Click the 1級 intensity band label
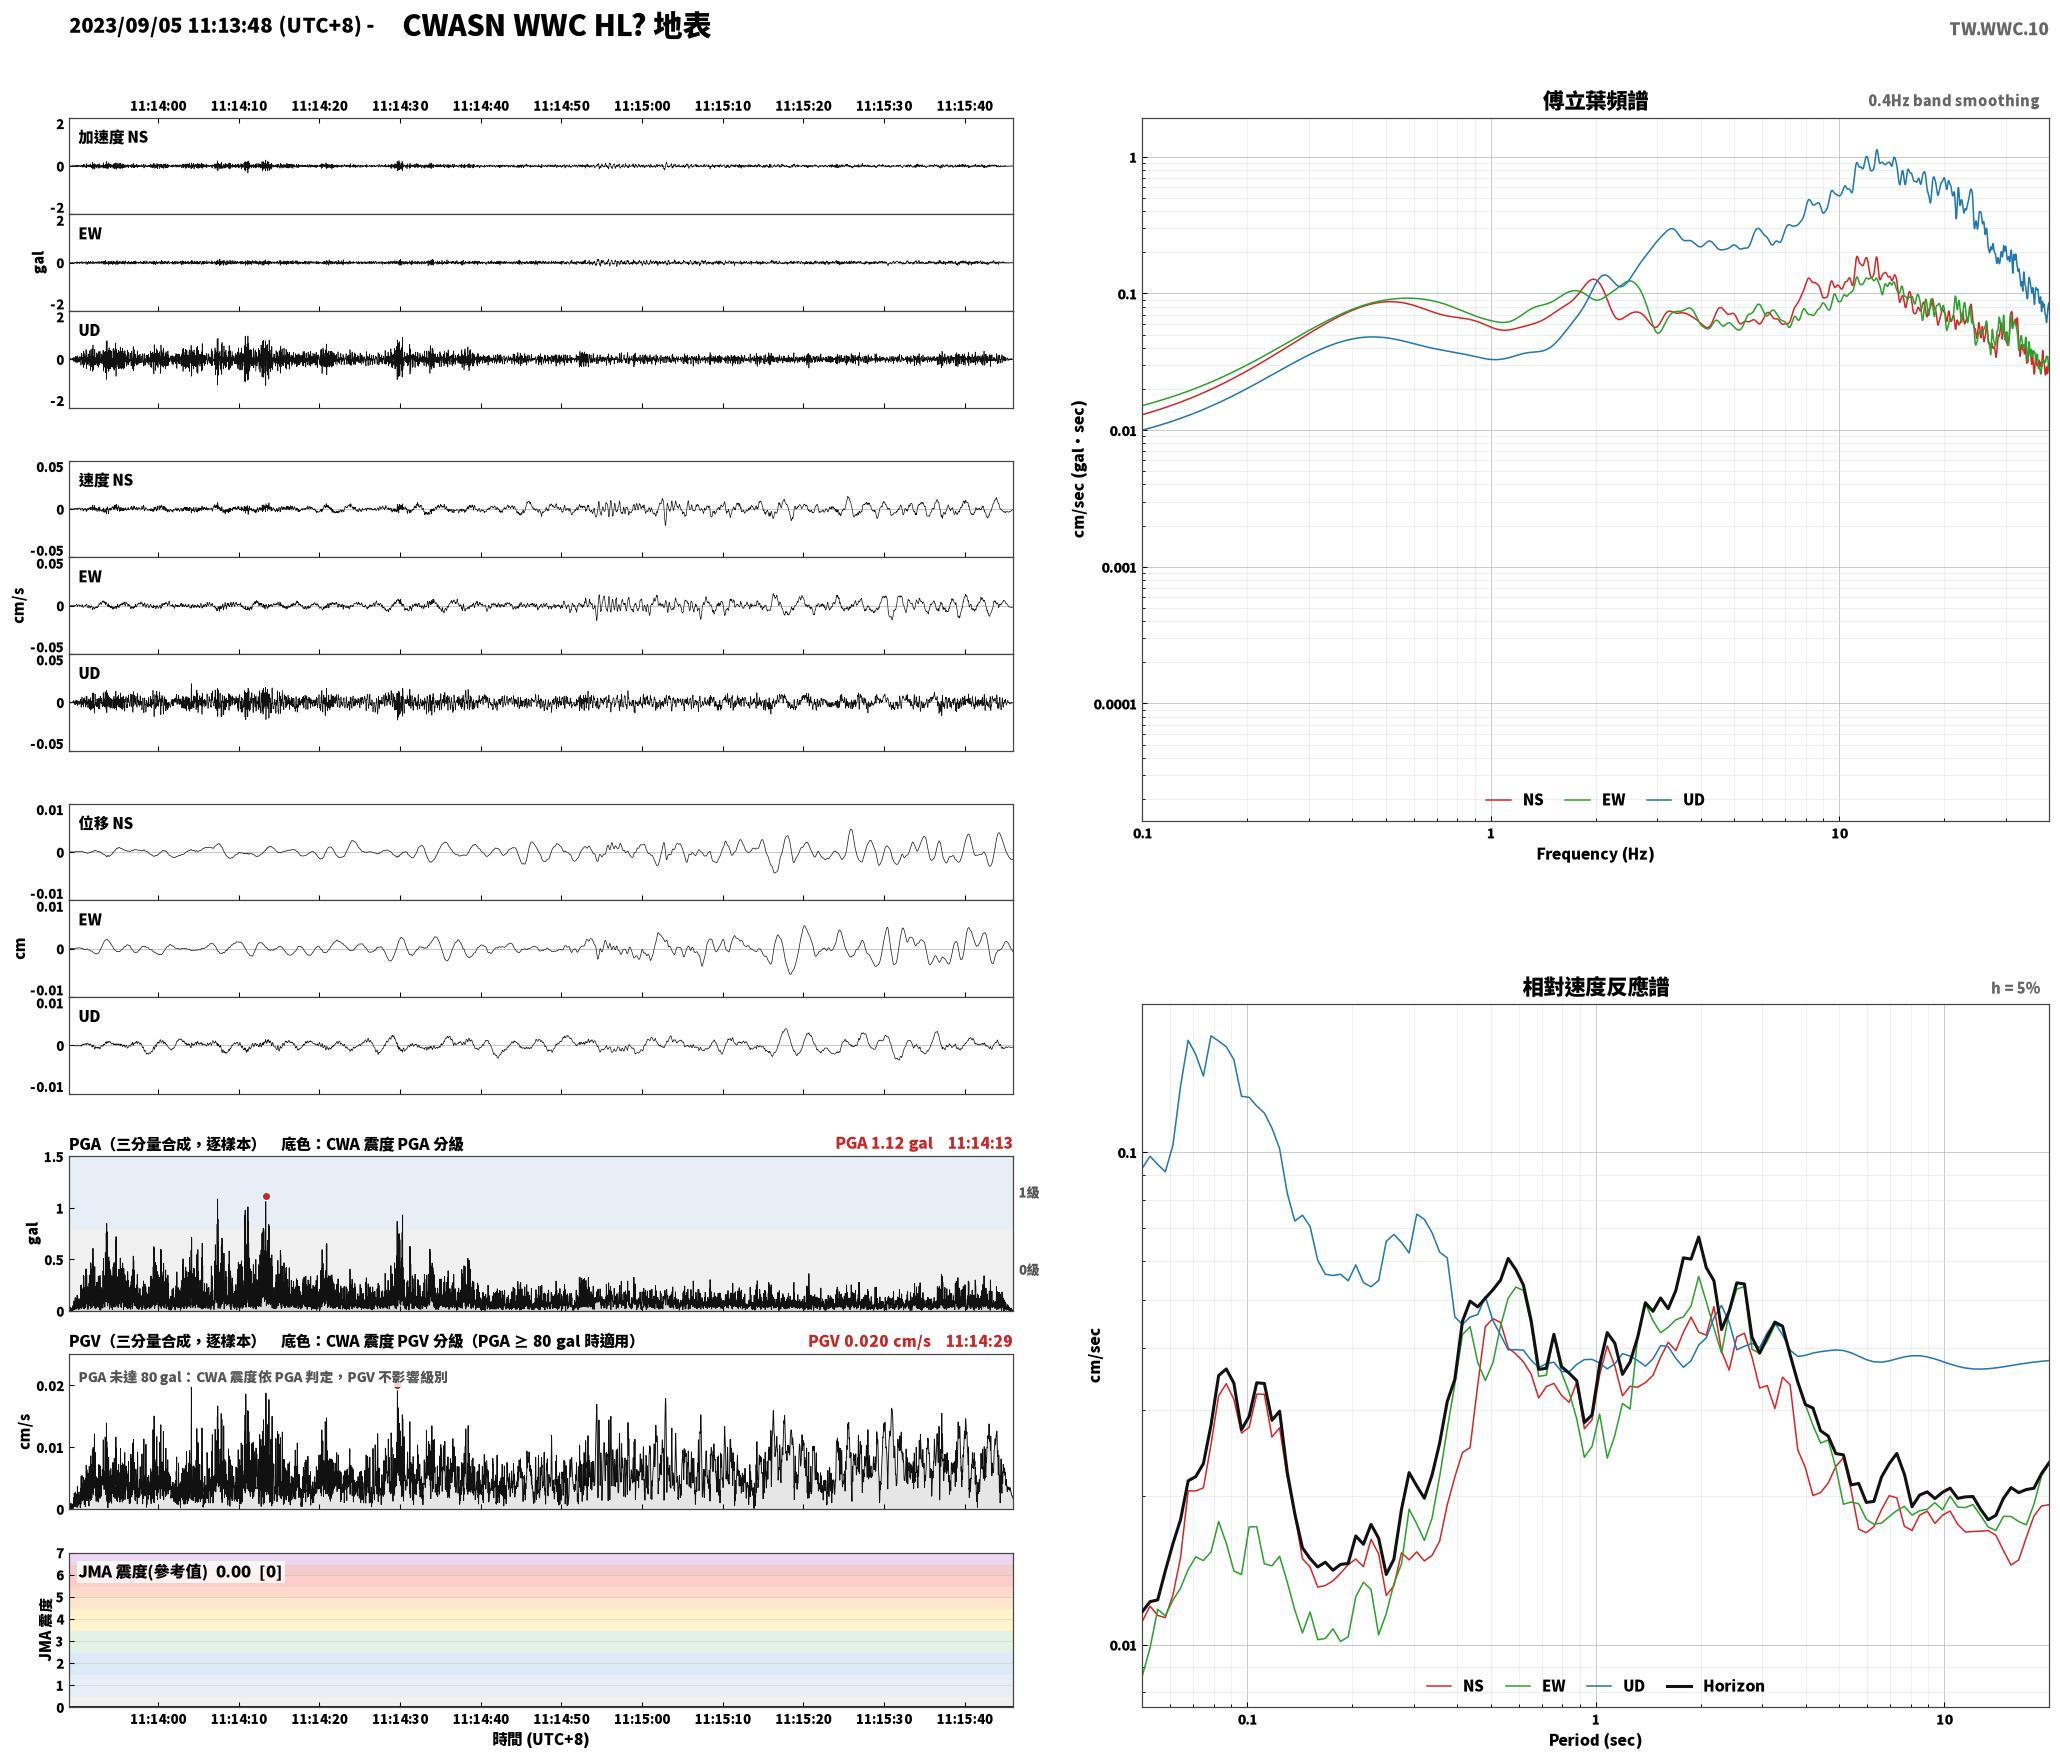This screenshot has width=2060, height=1760. pos(1029,1192)
